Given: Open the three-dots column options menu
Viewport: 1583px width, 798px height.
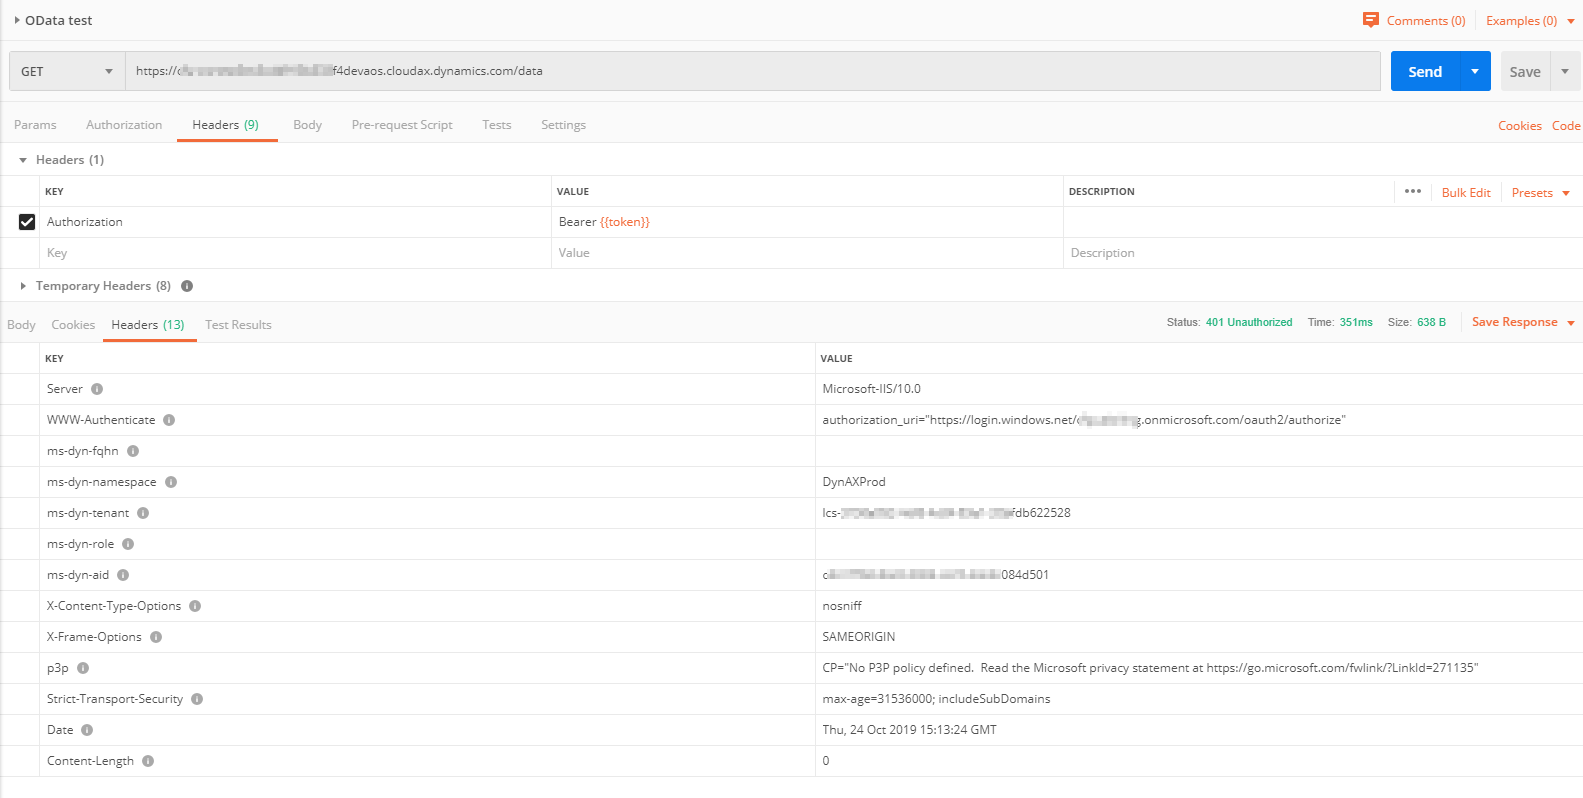Looking at the screenshot, I should [1413, 191].
